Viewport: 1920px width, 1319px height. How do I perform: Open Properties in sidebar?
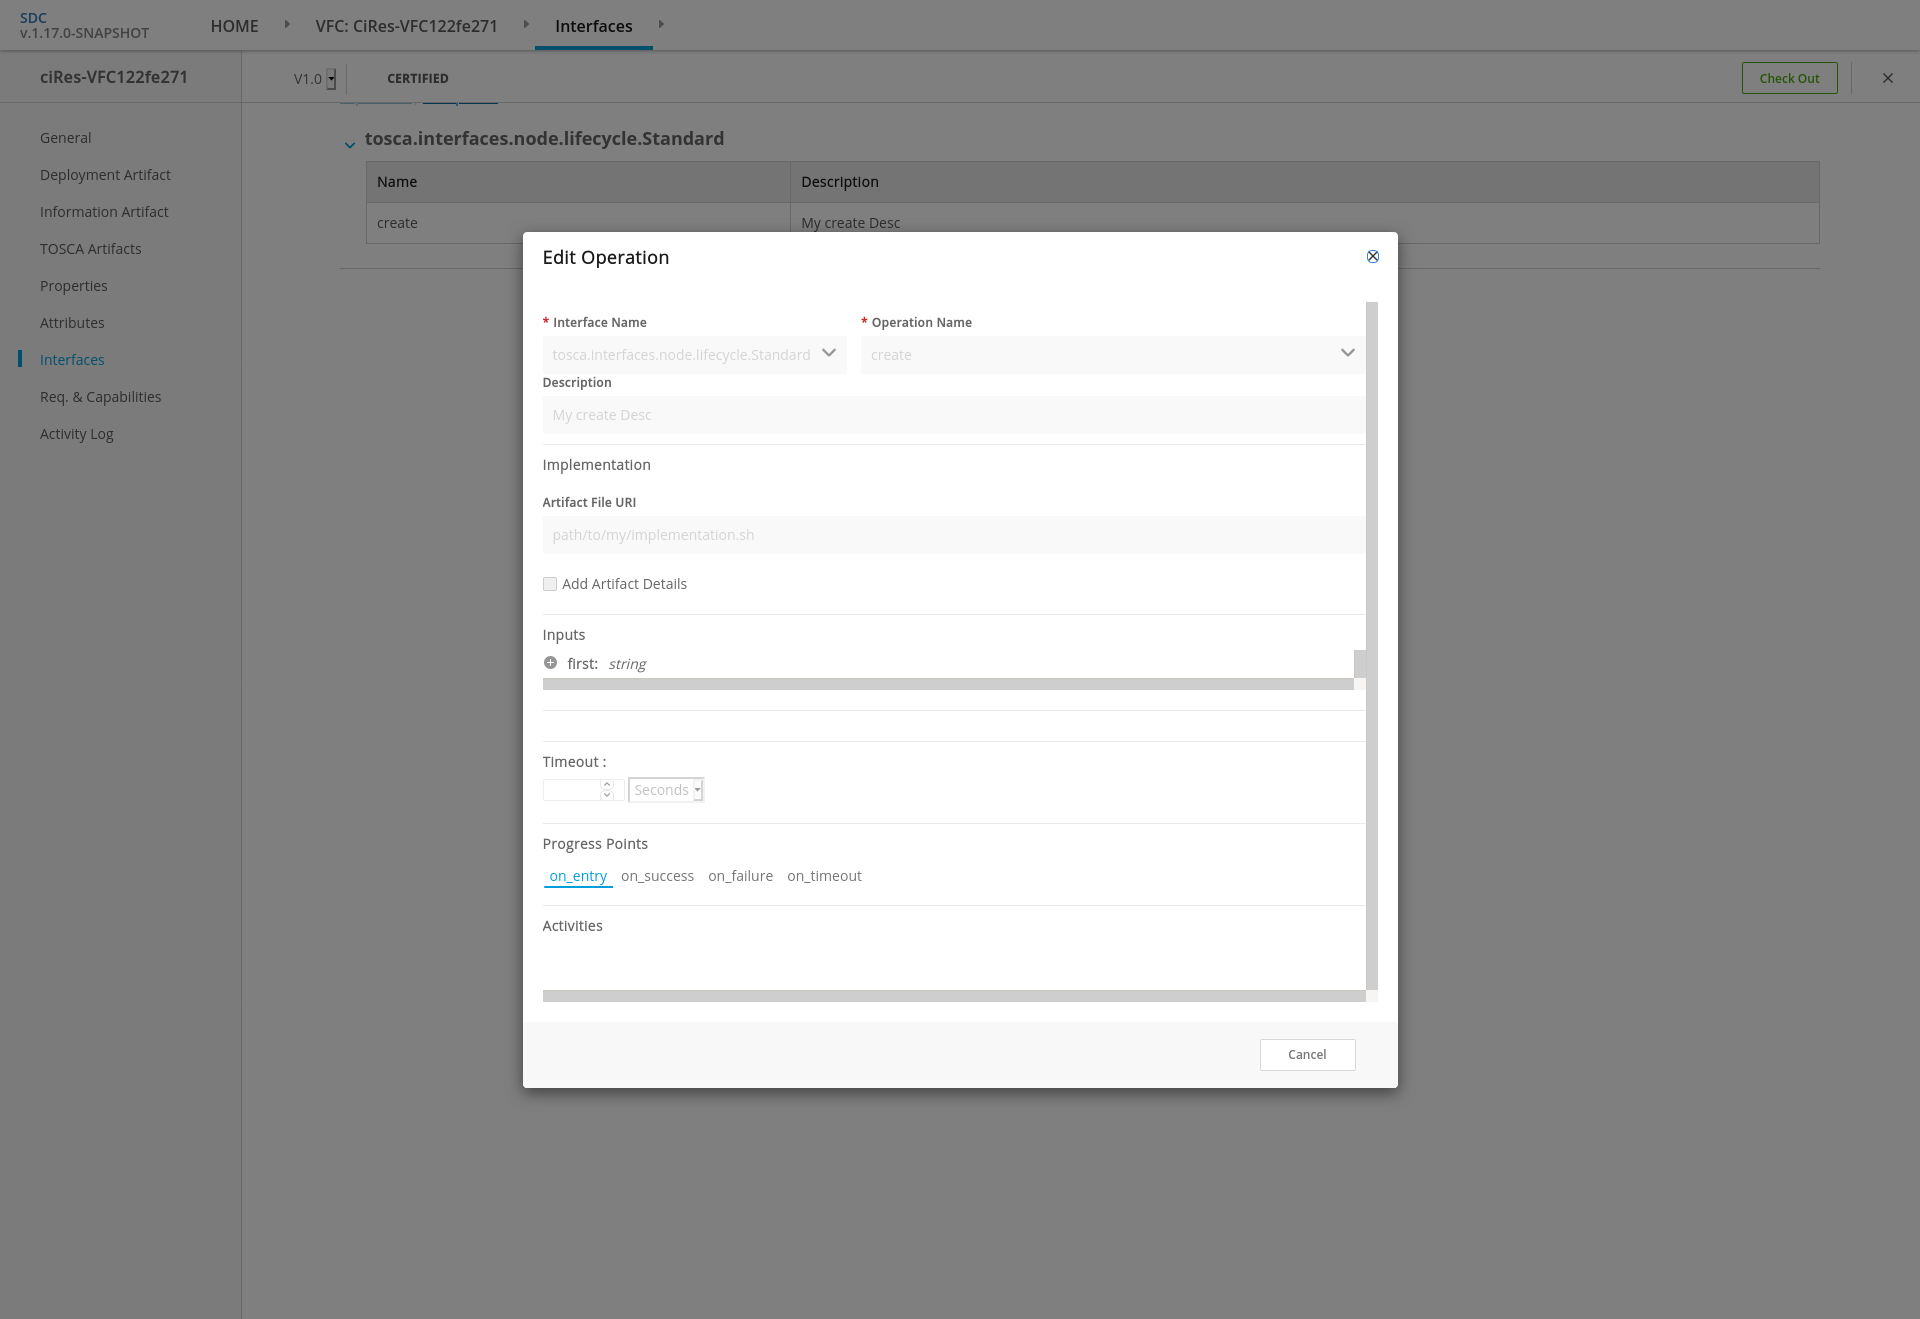(73, 286)
